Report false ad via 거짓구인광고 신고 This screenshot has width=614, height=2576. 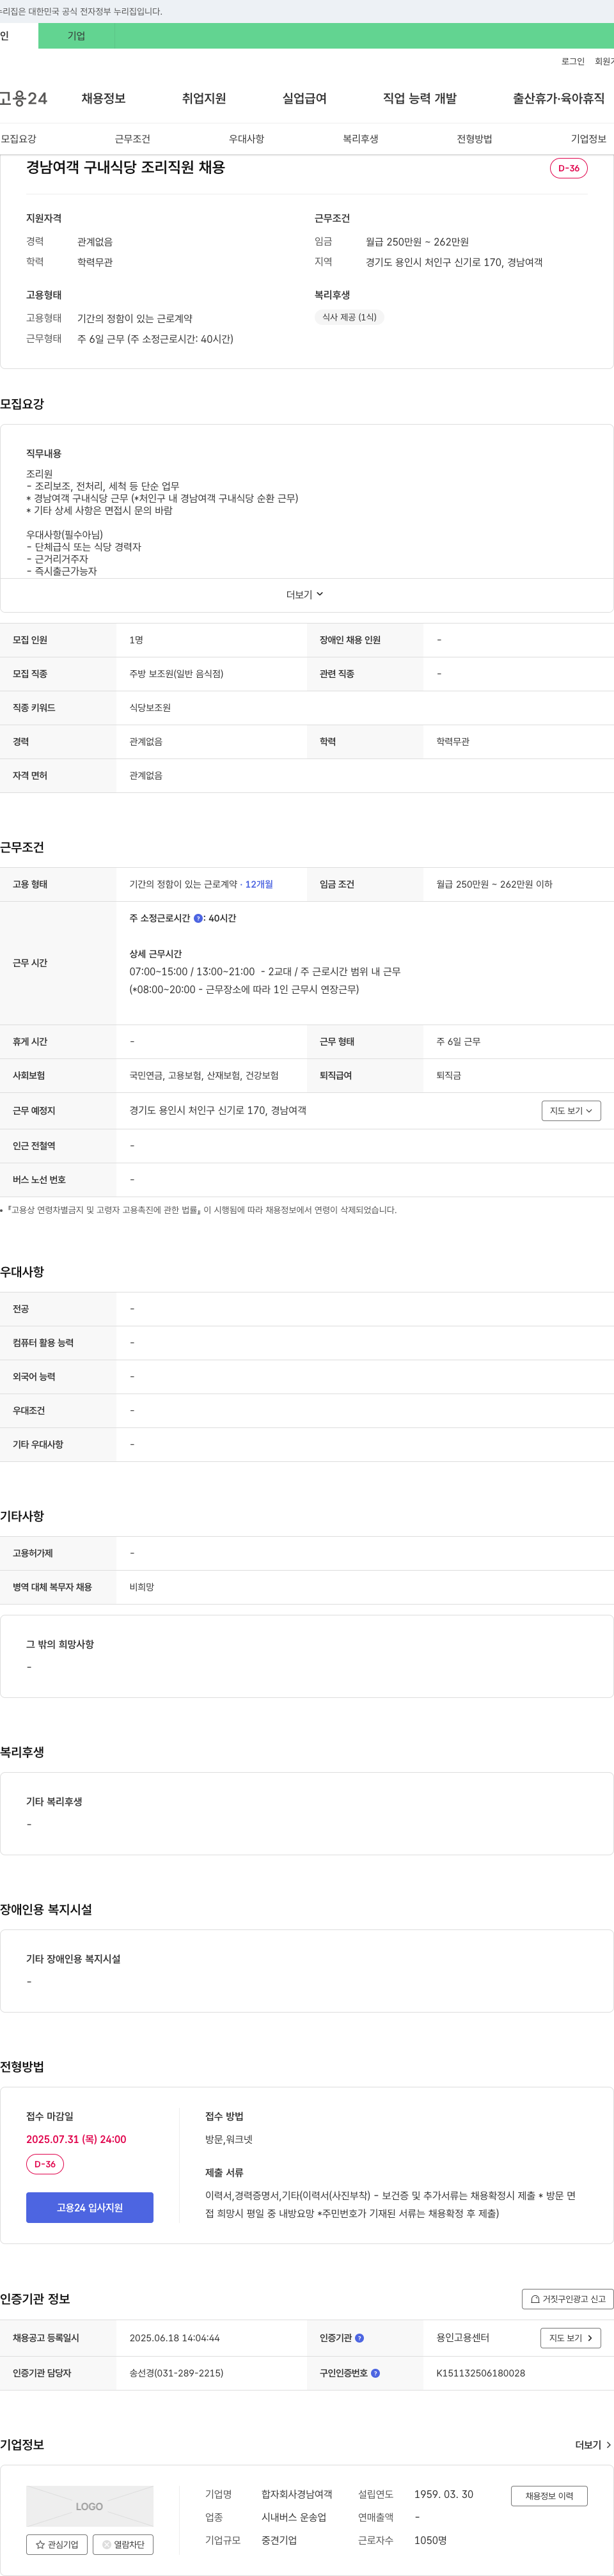(568, 2299)
